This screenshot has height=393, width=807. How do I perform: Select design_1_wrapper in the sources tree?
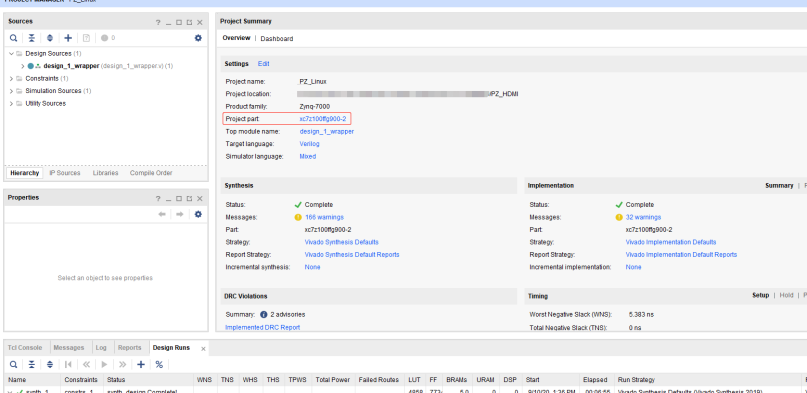coord(71,66)
